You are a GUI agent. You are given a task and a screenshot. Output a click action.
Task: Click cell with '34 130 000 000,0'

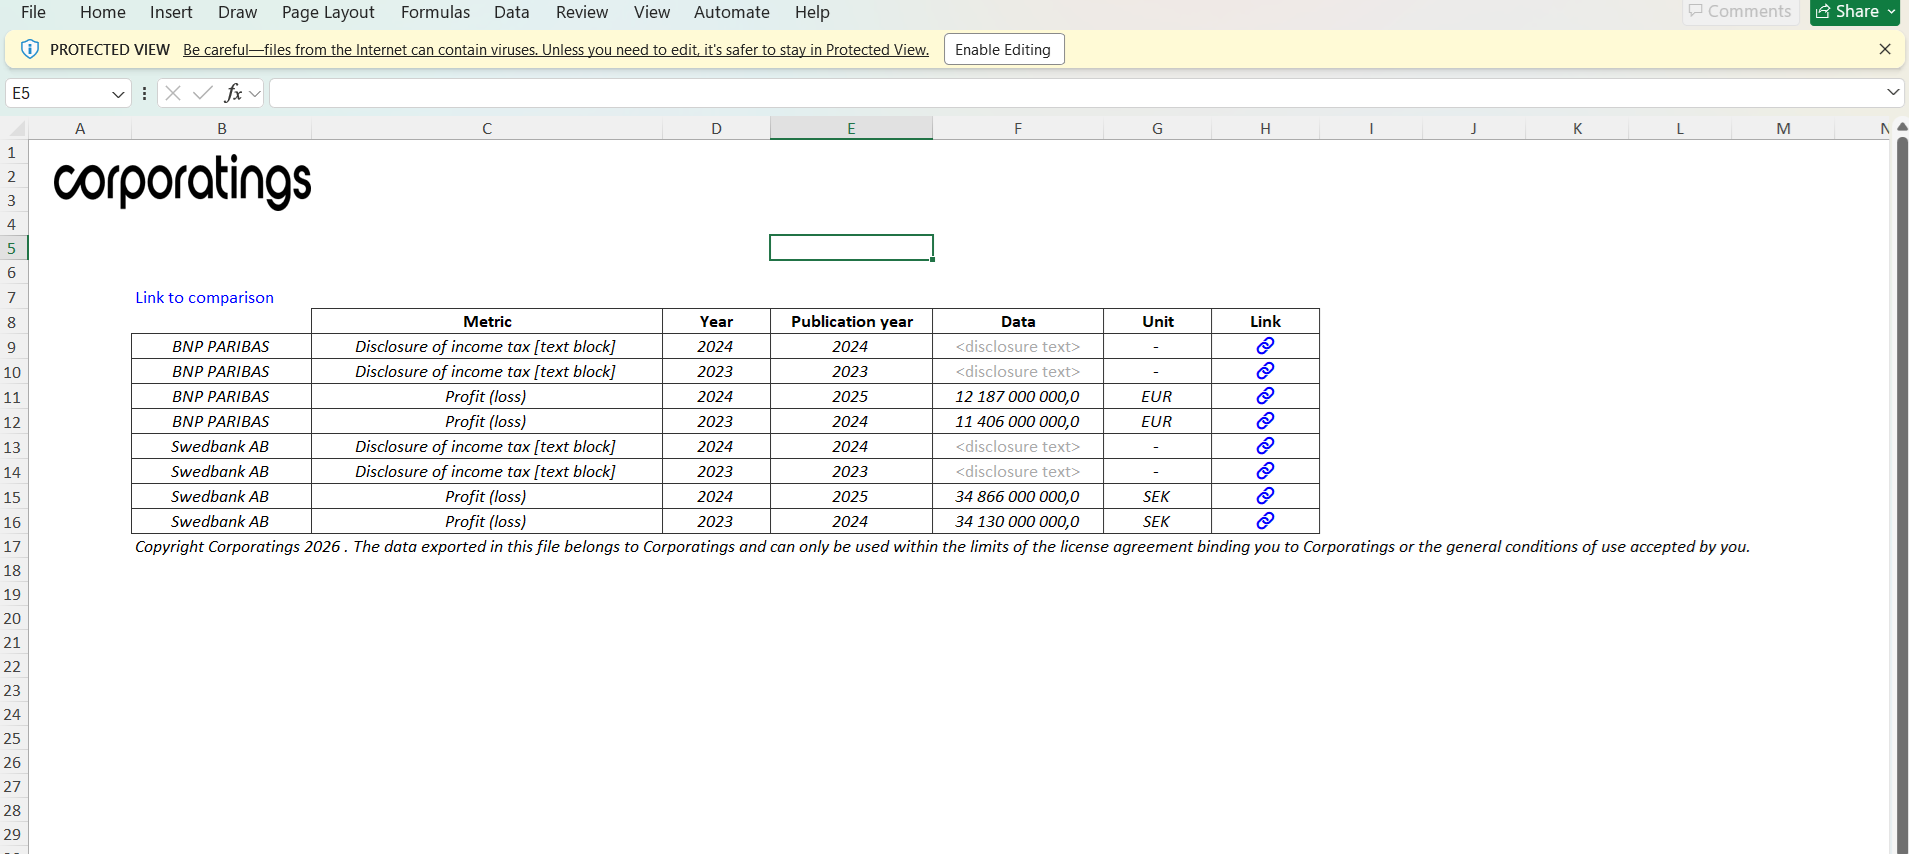pyautogui.click(x=1018, y=521)
